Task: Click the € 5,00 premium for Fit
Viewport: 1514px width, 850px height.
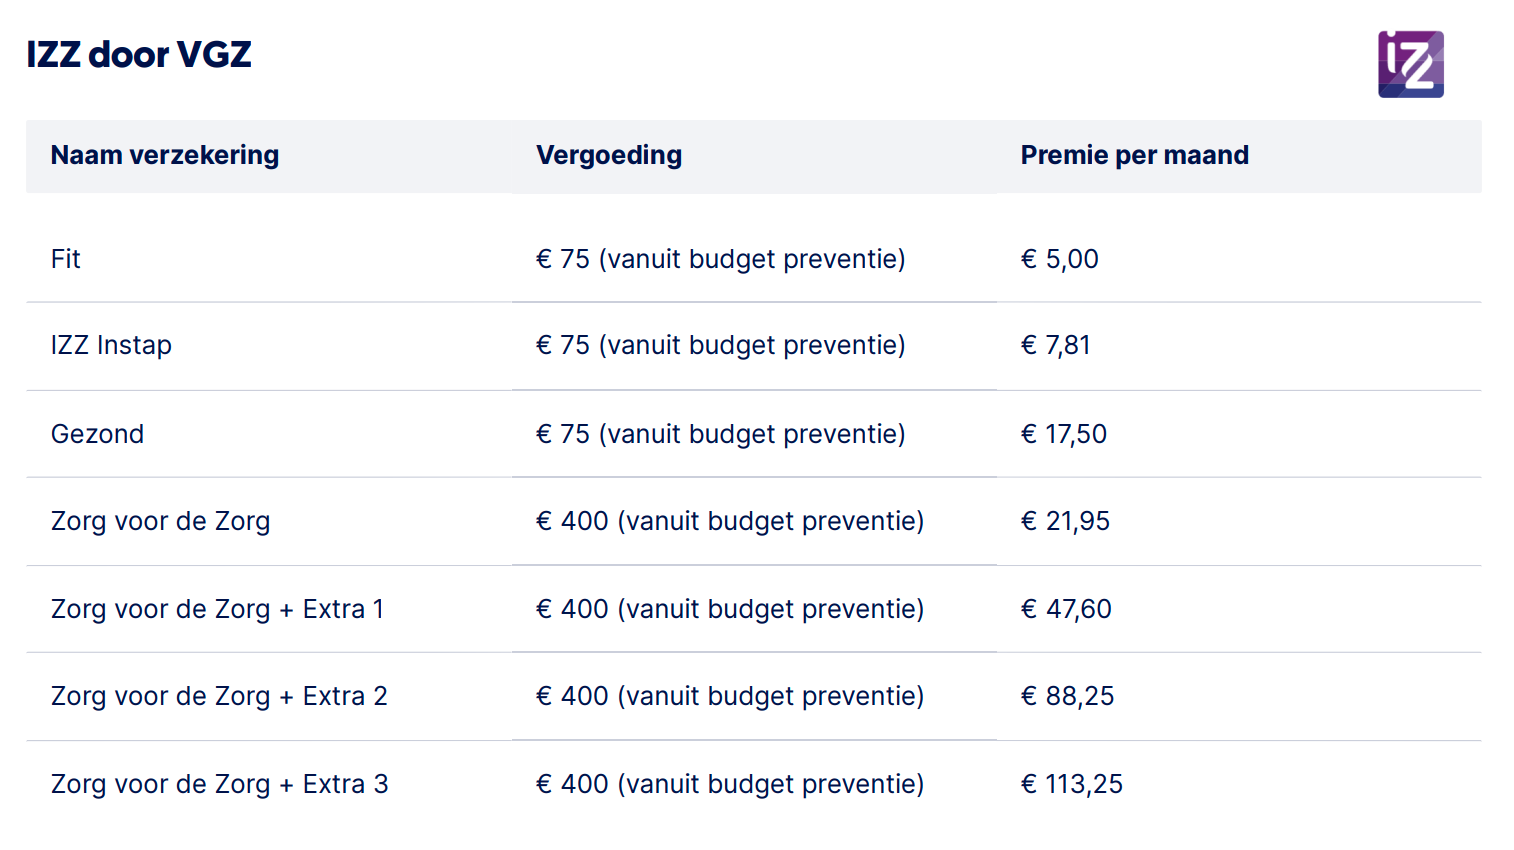Action: coord(1059,259)
